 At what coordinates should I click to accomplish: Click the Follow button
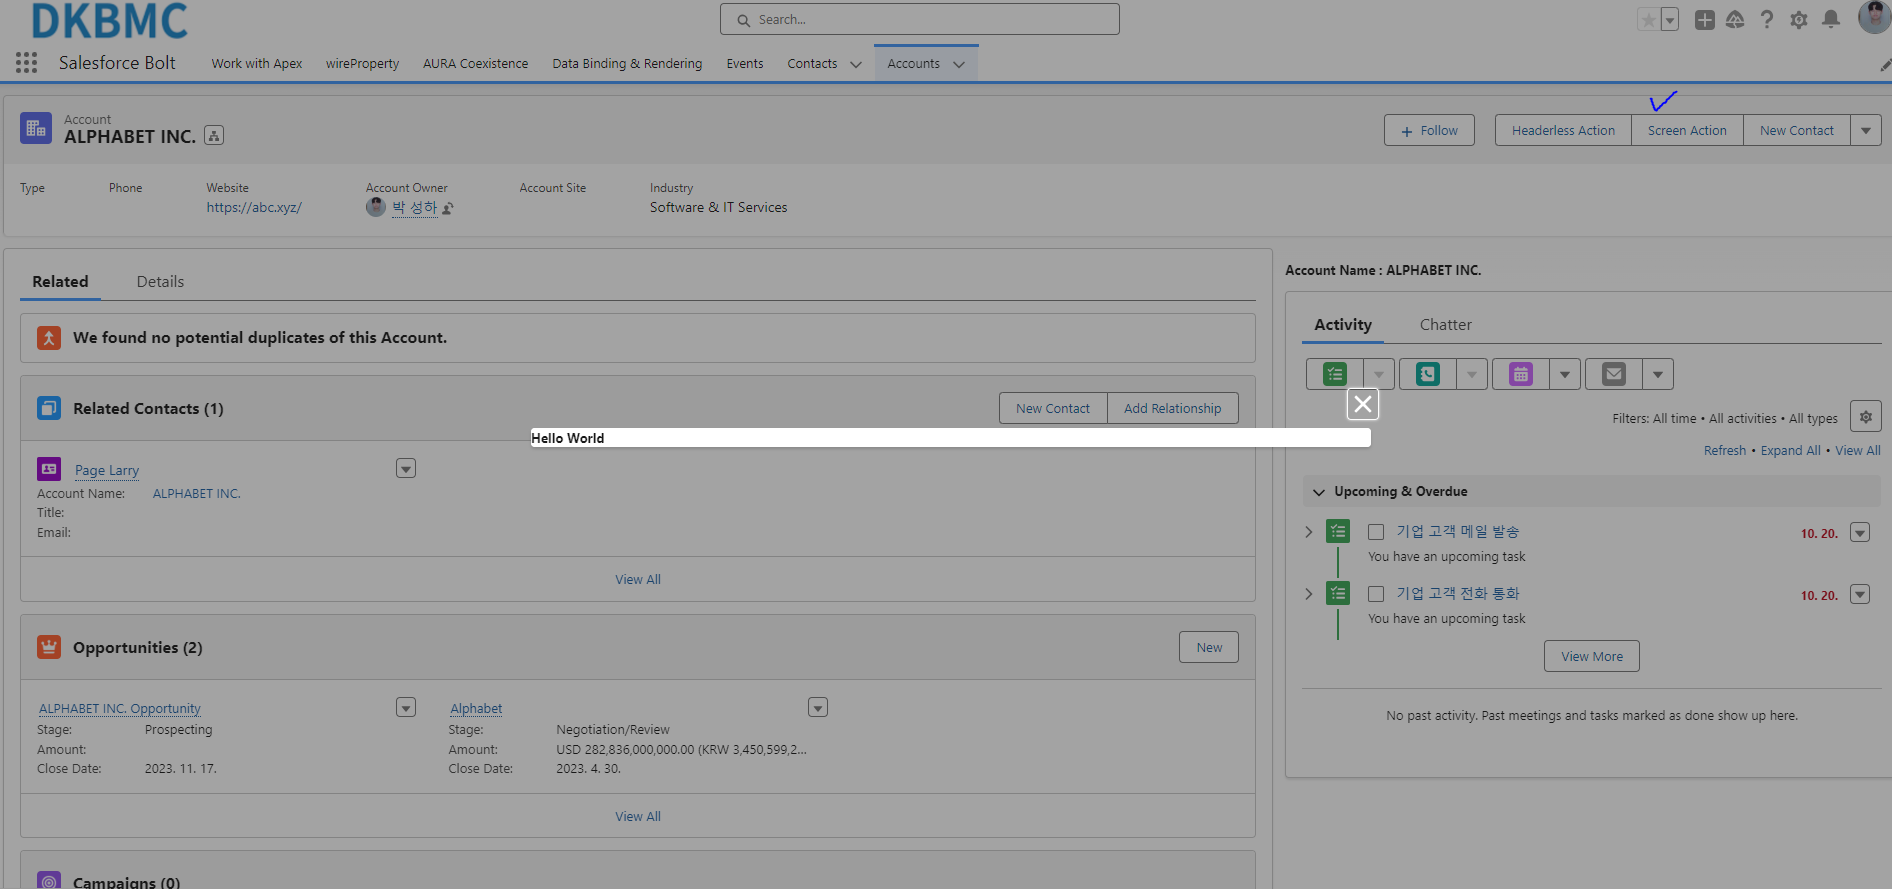click(1429, 131)
